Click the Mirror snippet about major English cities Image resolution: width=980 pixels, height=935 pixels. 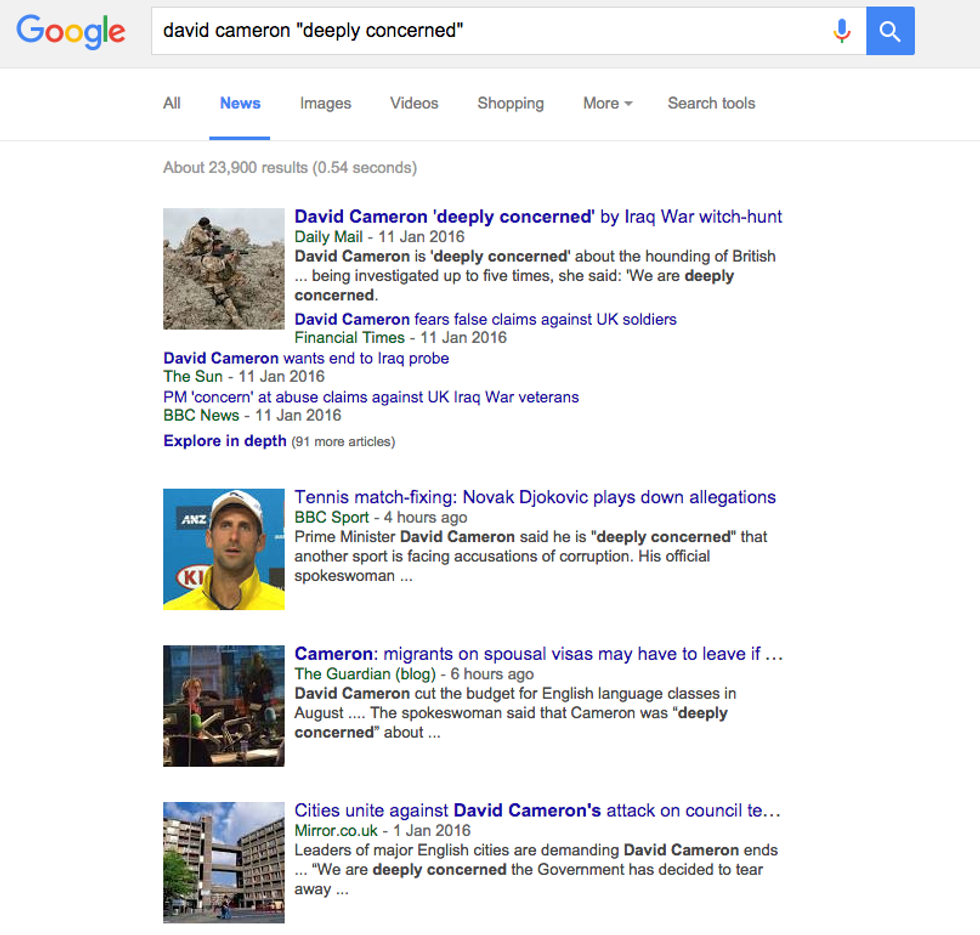536,869
